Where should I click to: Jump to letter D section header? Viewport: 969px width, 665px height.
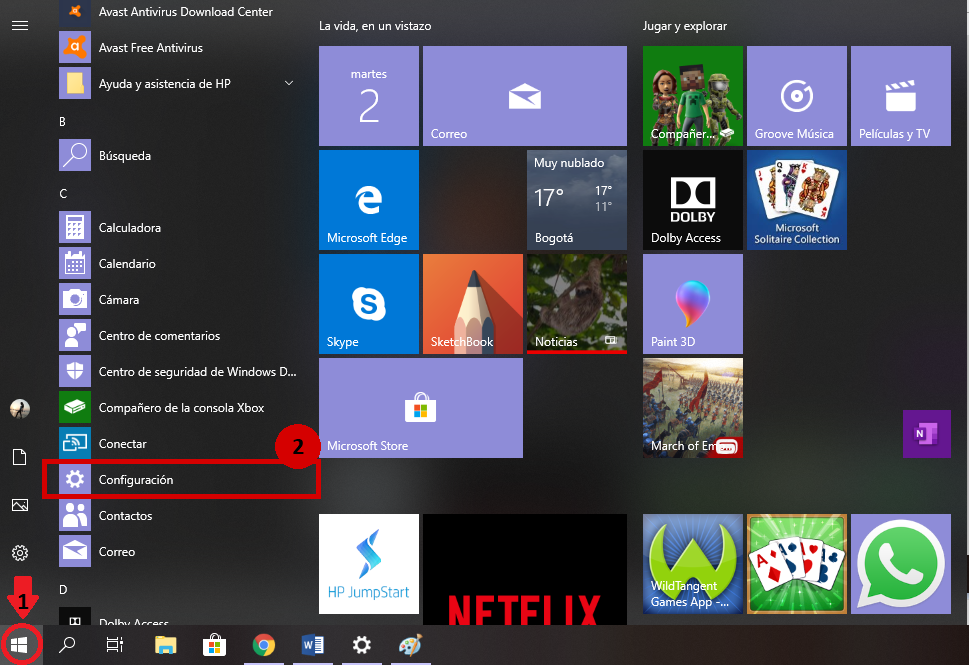[63, 590]
